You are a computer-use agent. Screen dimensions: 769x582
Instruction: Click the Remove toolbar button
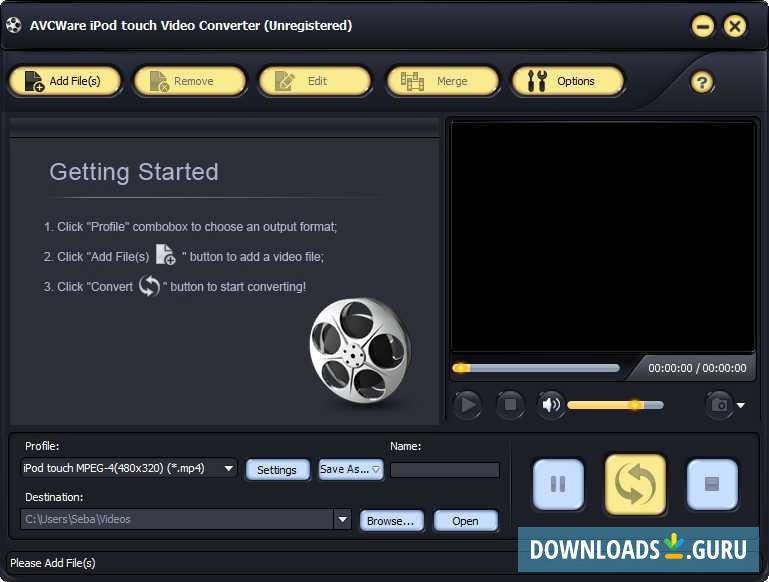click(190, 81)
